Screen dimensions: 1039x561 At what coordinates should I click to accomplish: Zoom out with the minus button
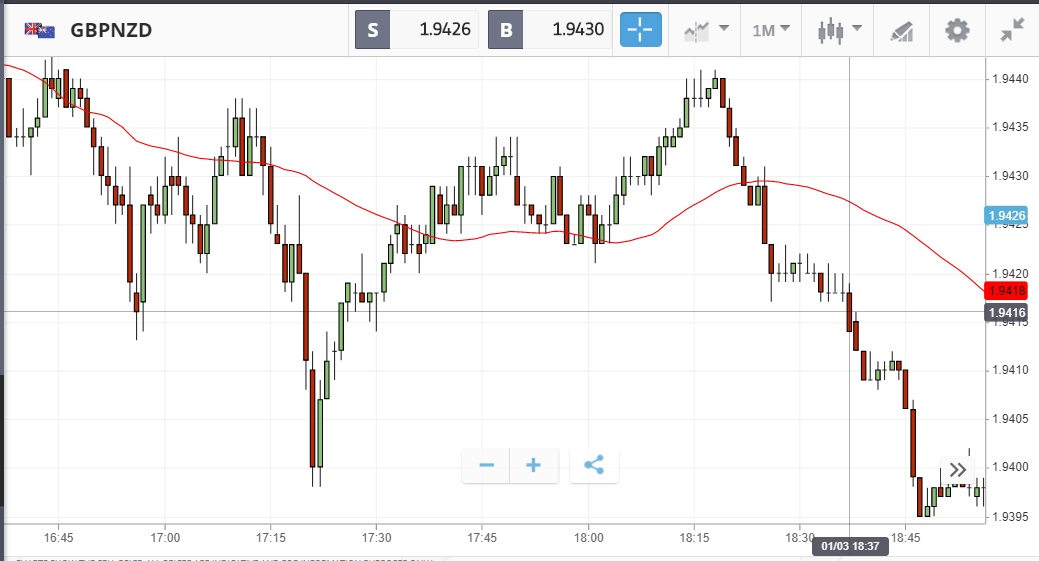click(x=487, y=465)
